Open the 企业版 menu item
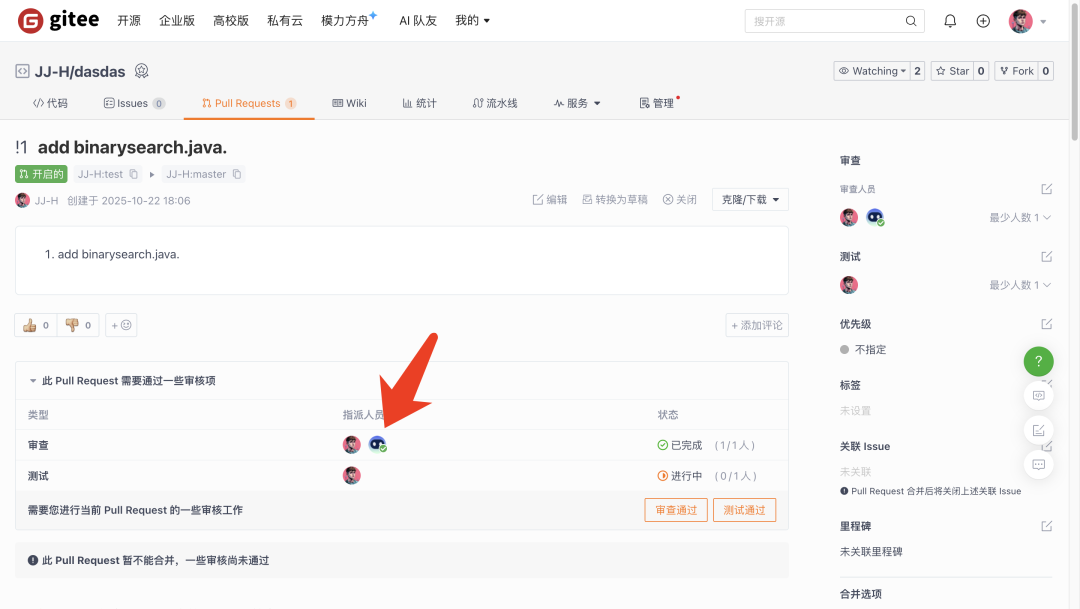1080x609 pixels. [177, 19]
